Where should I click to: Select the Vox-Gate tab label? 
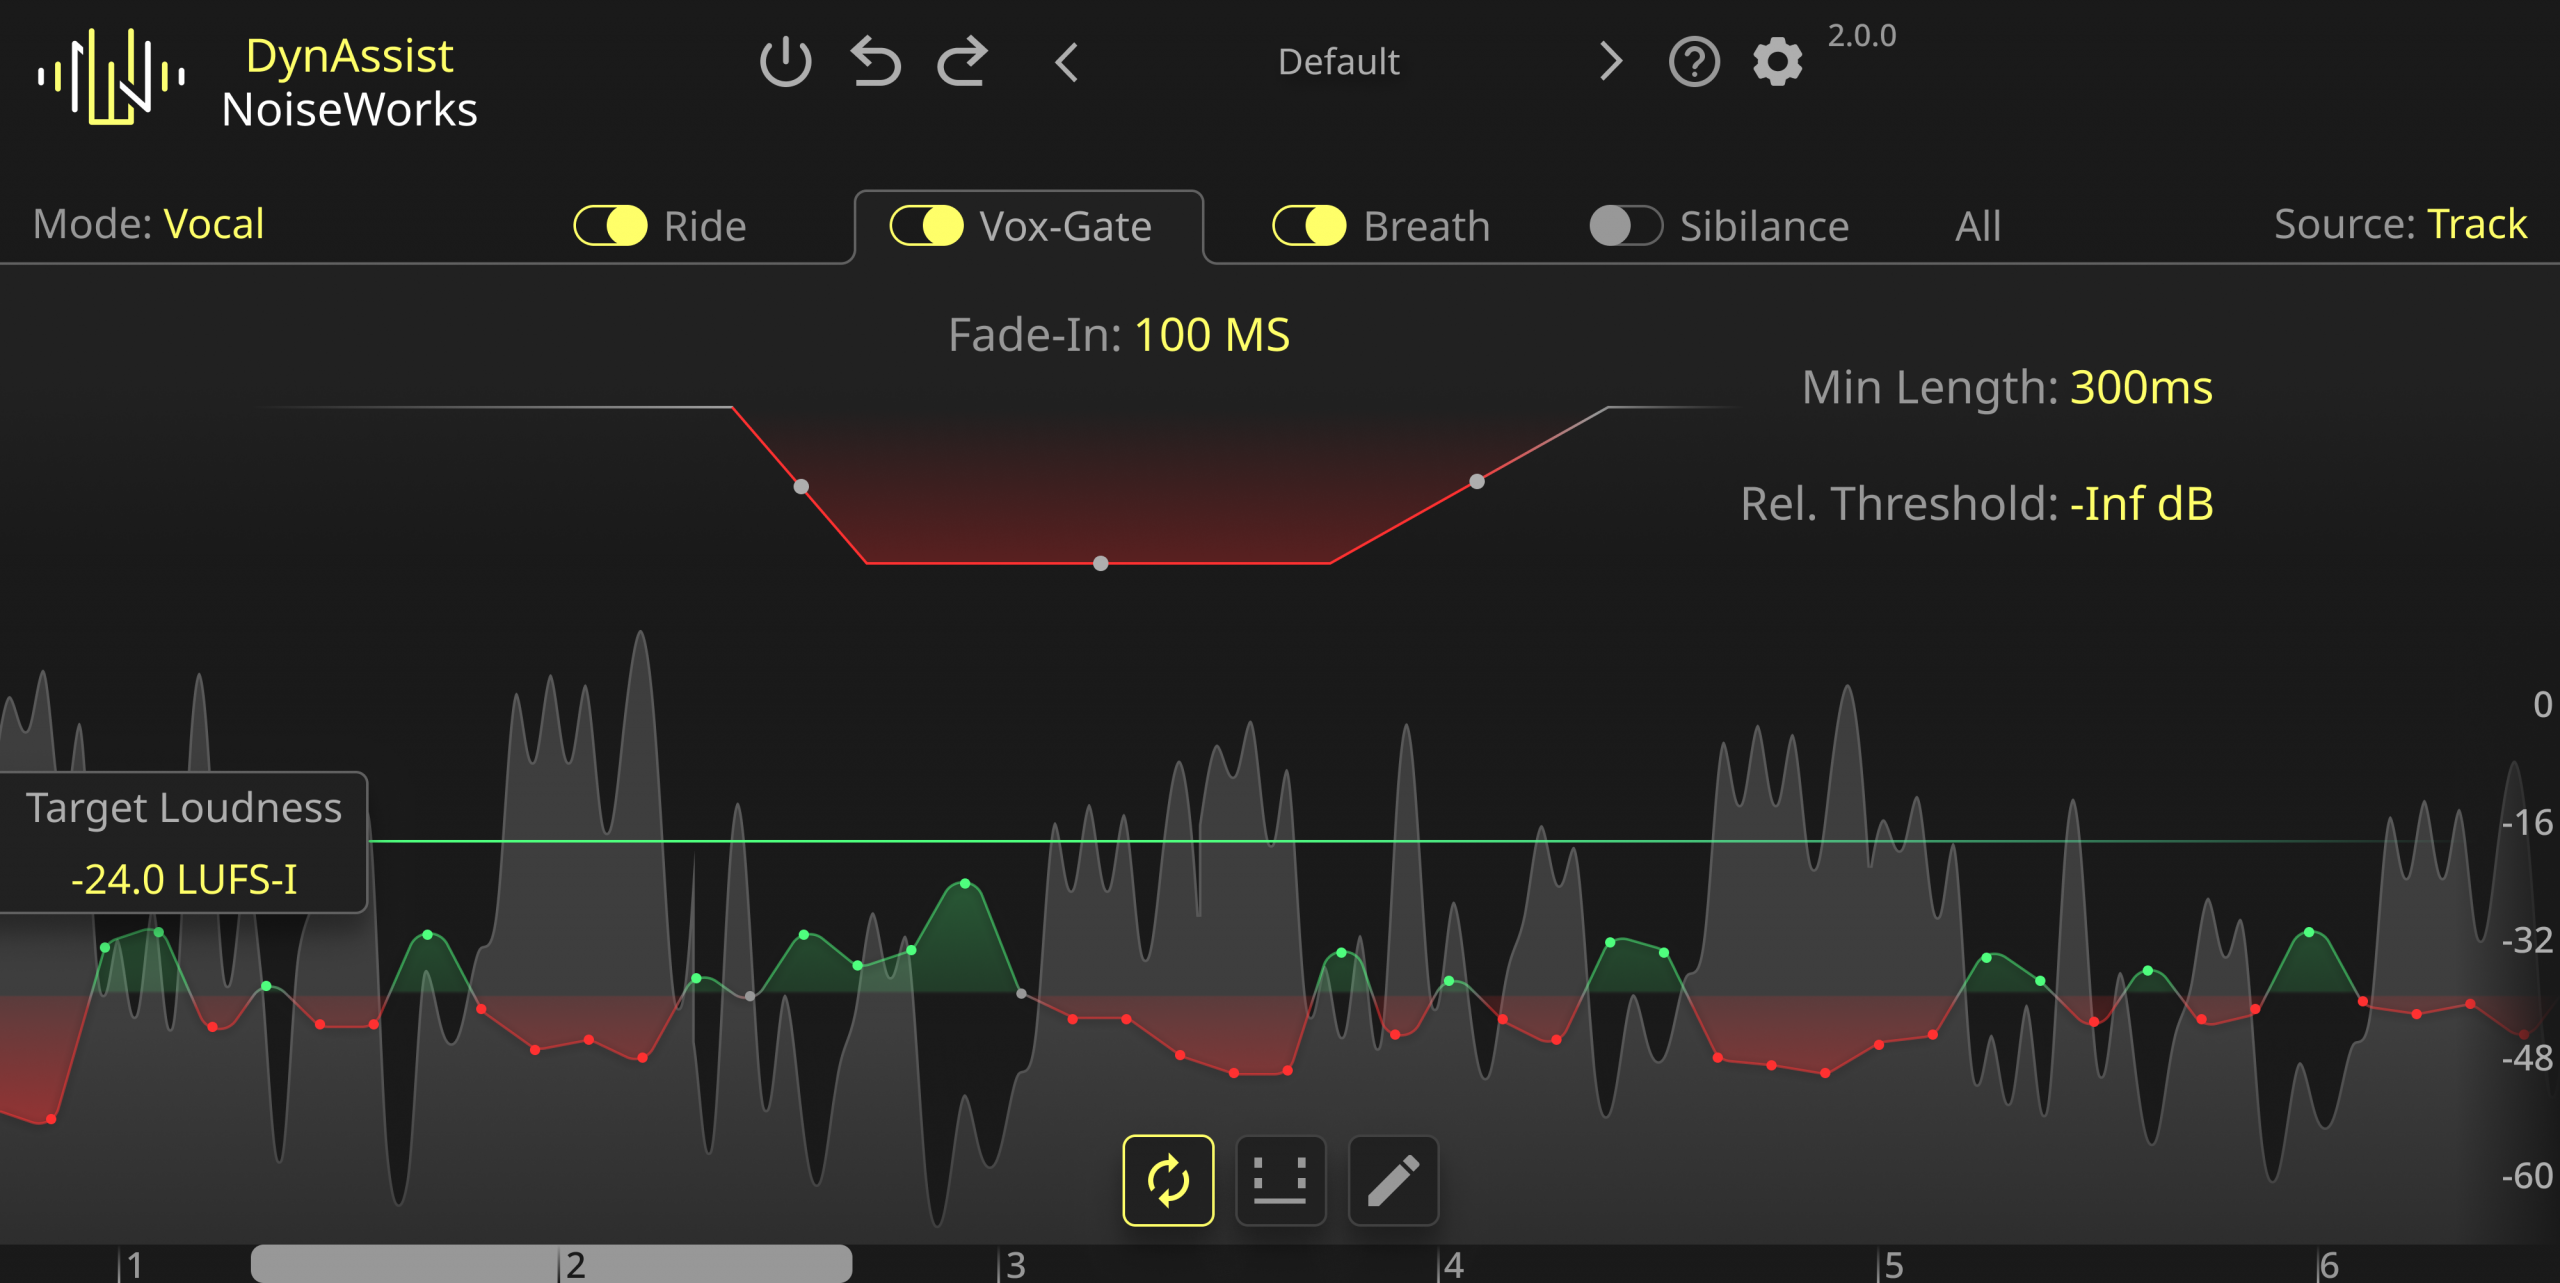(x=1065, y=226)
